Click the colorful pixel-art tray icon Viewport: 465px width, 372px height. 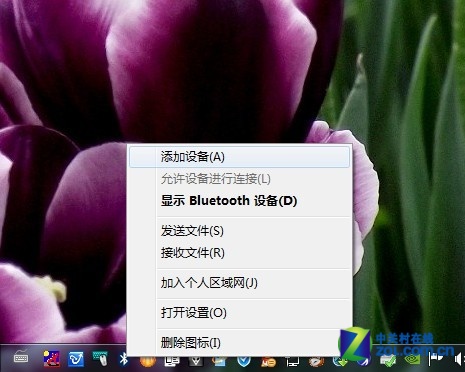52,359
